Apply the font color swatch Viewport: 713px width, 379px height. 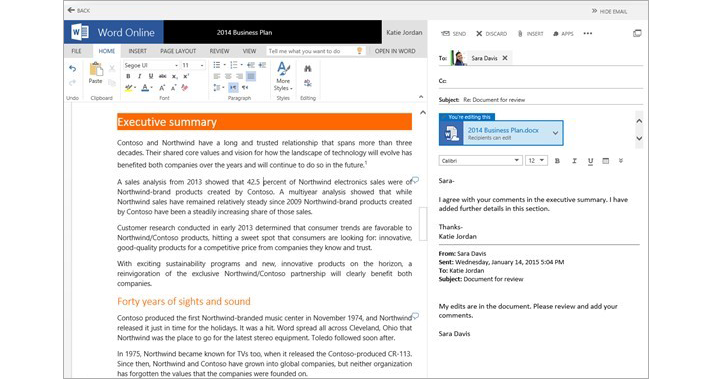point(145,88)
